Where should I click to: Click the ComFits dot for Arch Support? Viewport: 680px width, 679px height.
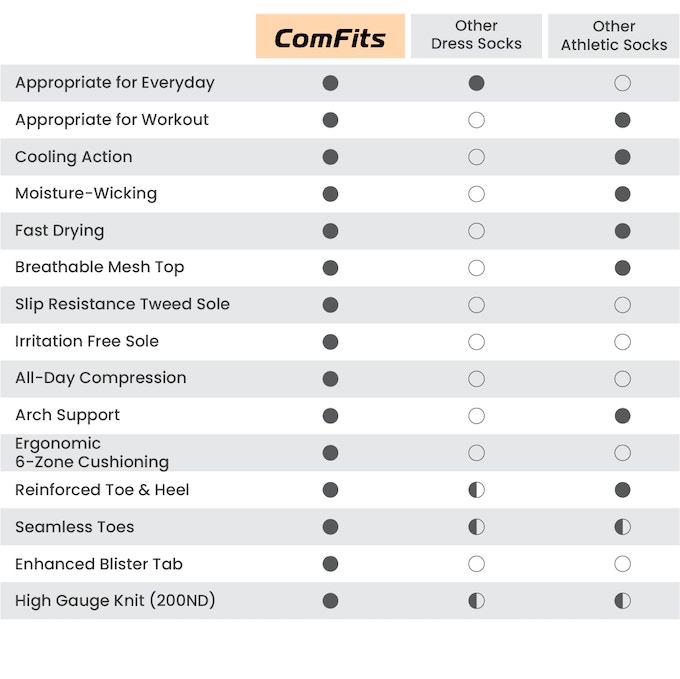click(x=331, y=416)
